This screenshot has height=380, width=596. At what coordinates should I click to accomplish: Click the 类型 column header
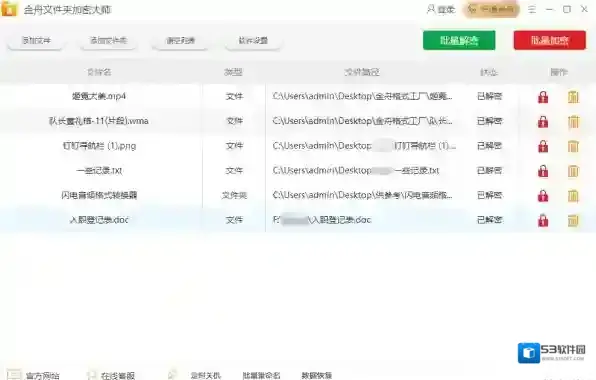(x=233, y=72)
